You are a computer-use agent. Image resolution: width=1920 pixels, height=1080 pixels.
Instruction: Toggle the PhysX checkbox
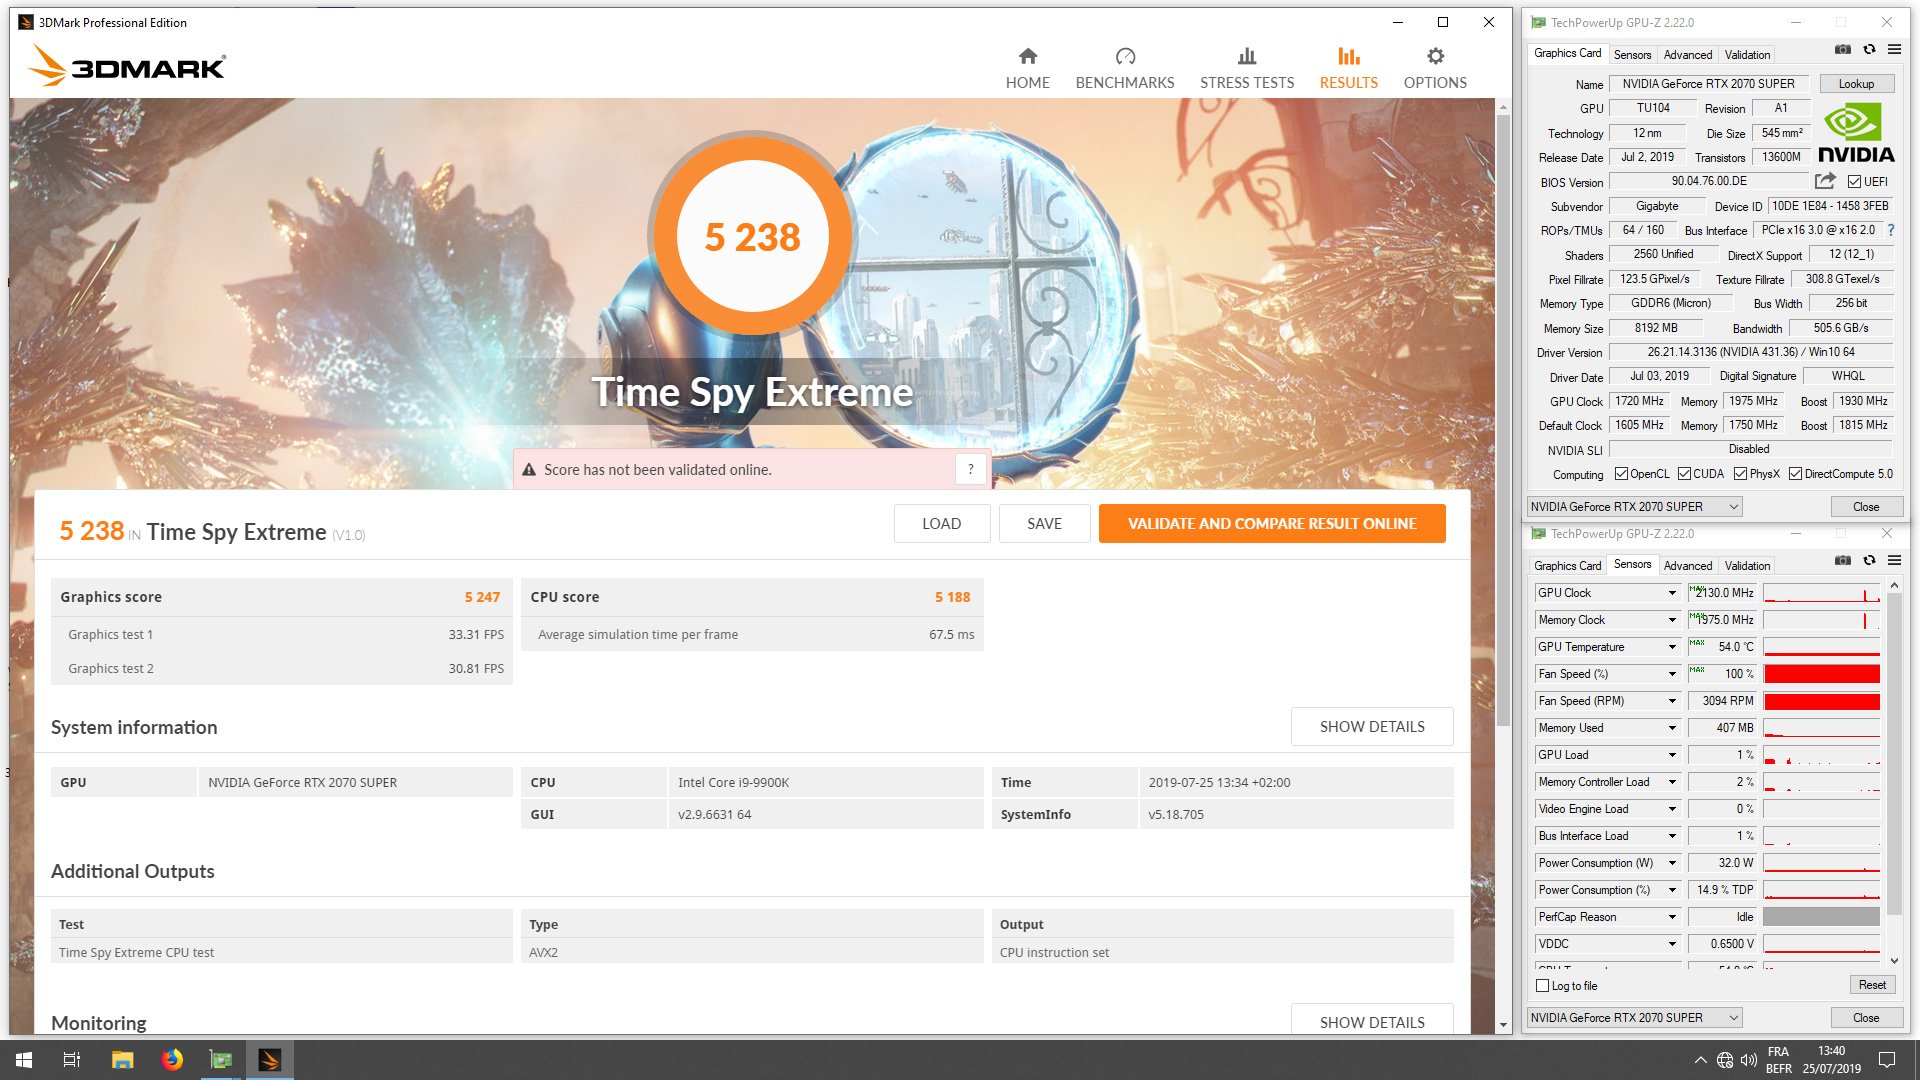[x=1740, y=474]
